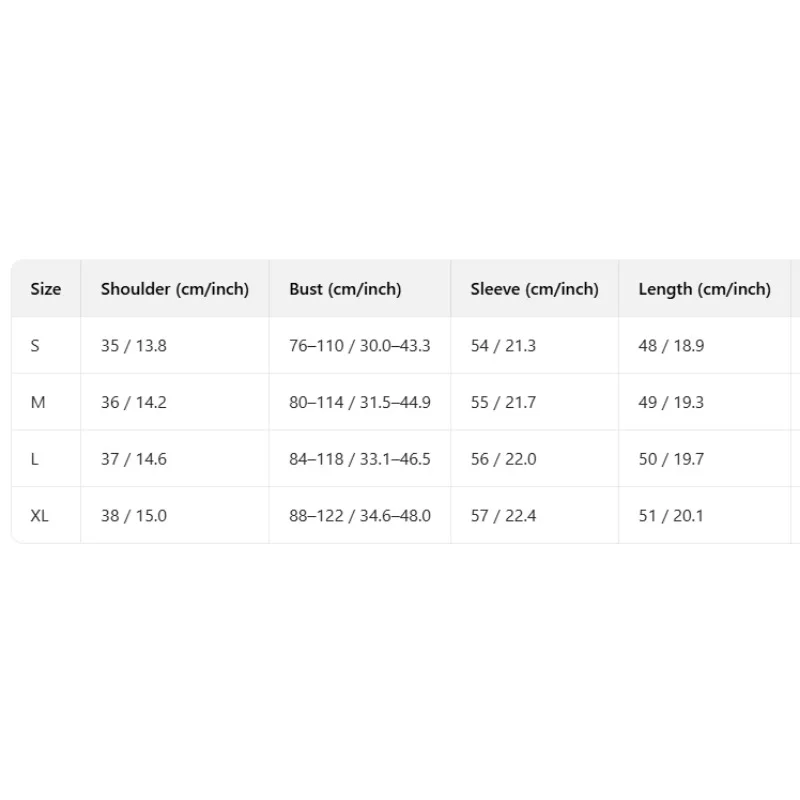Click shoulder value 35 / 13.8

[x=134, y=345]
